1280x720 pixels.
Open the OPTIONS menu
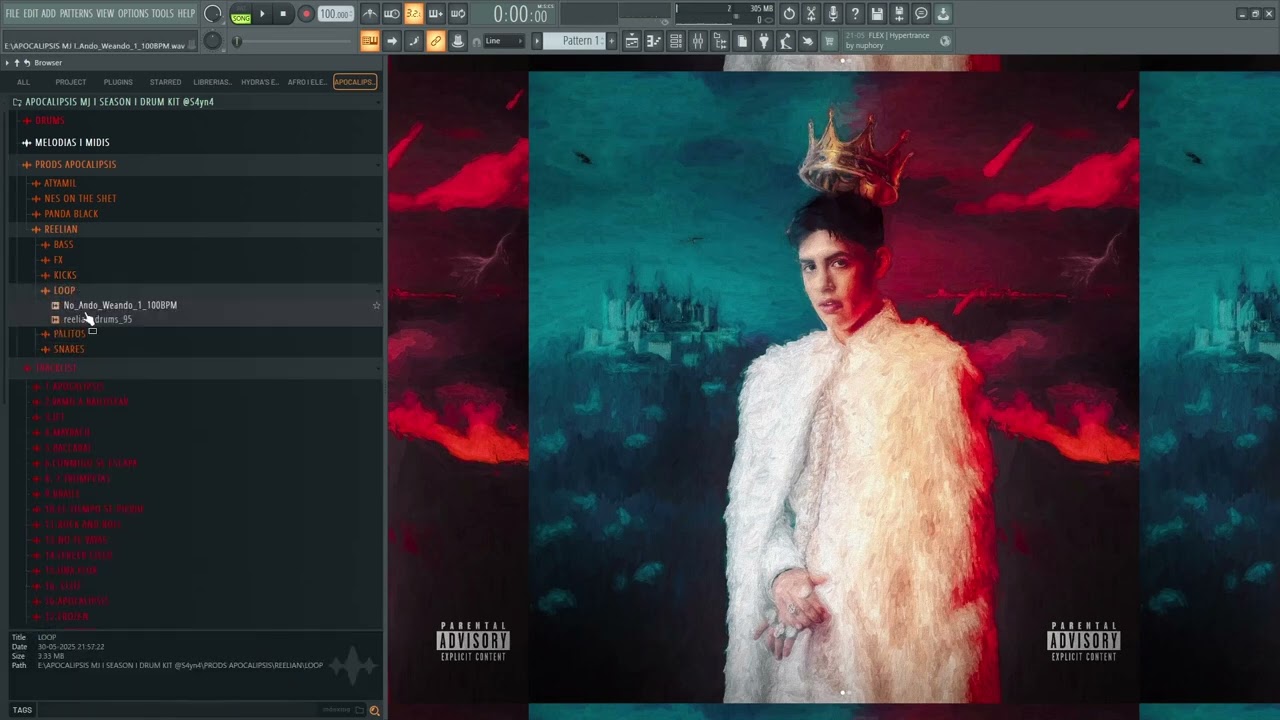(133, 14)
